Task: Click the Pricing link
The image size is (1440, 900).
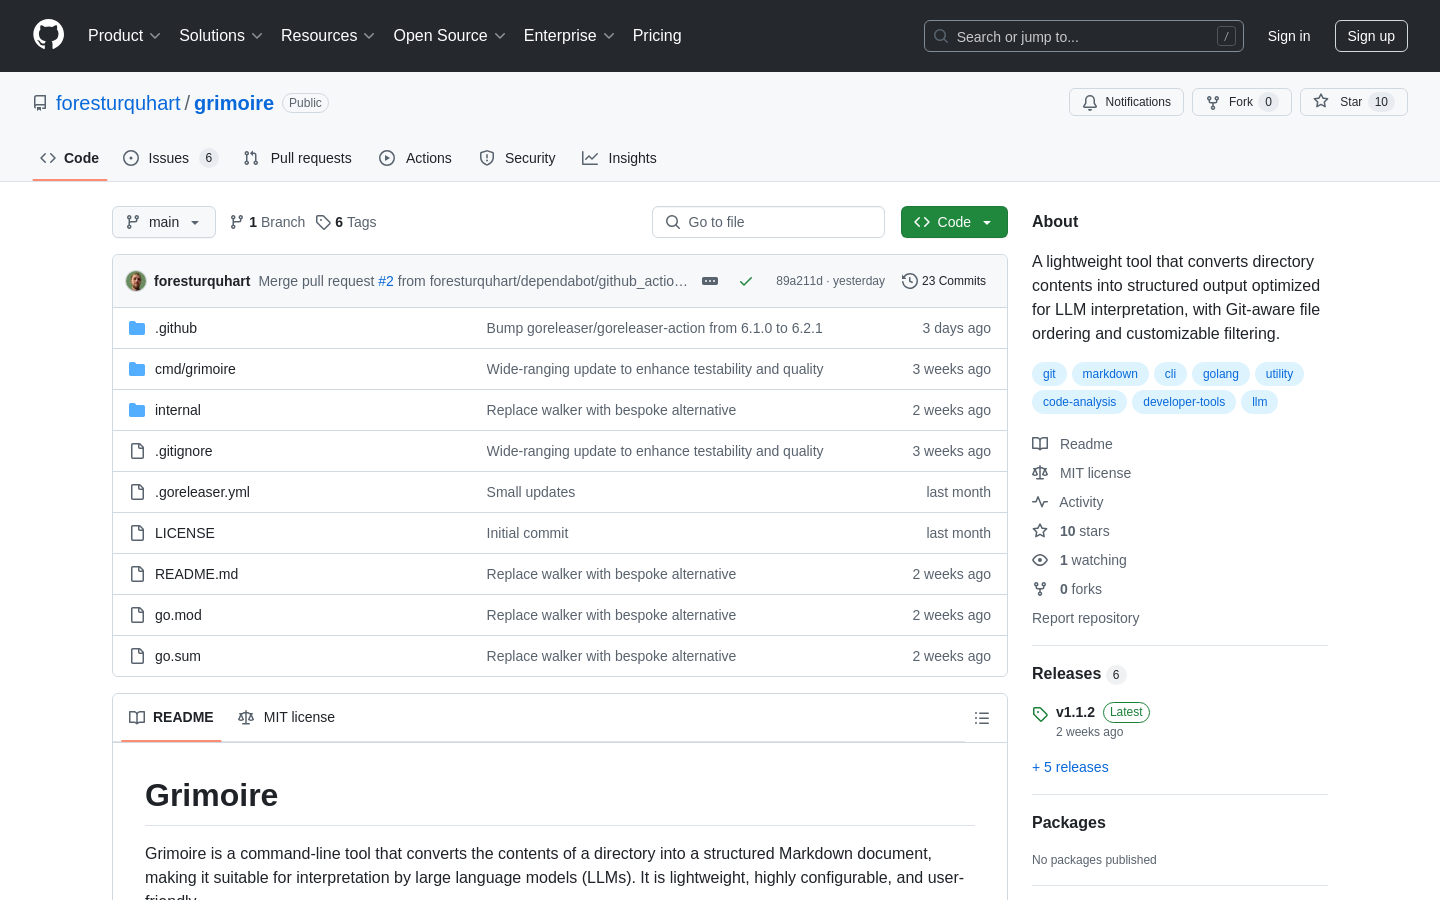Action: (x=657, y=35)
